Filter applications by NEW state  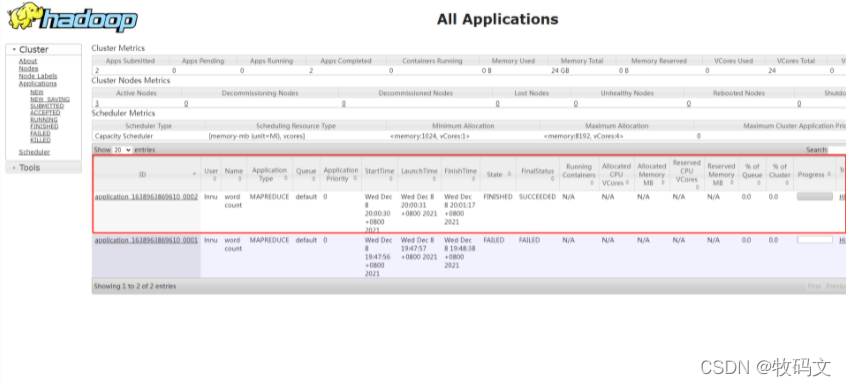[x=37, y=92]
